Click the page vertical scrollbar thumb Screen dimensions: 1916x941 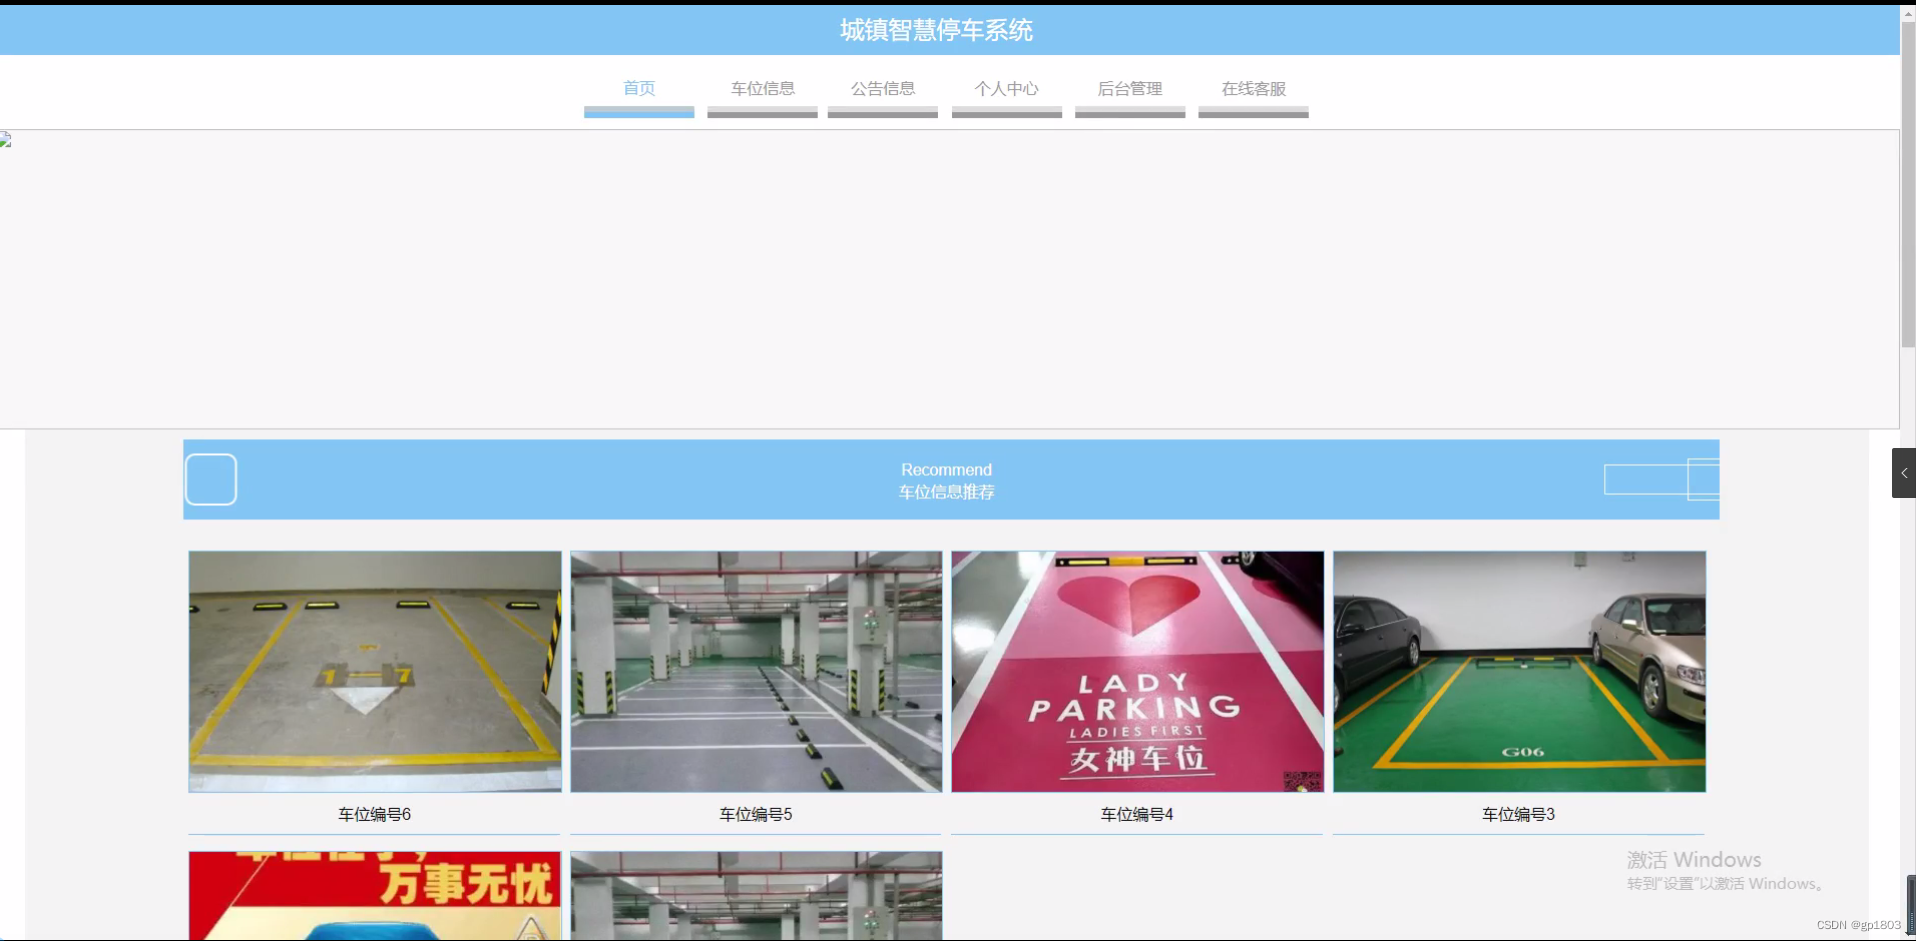tap(1908, 185)
